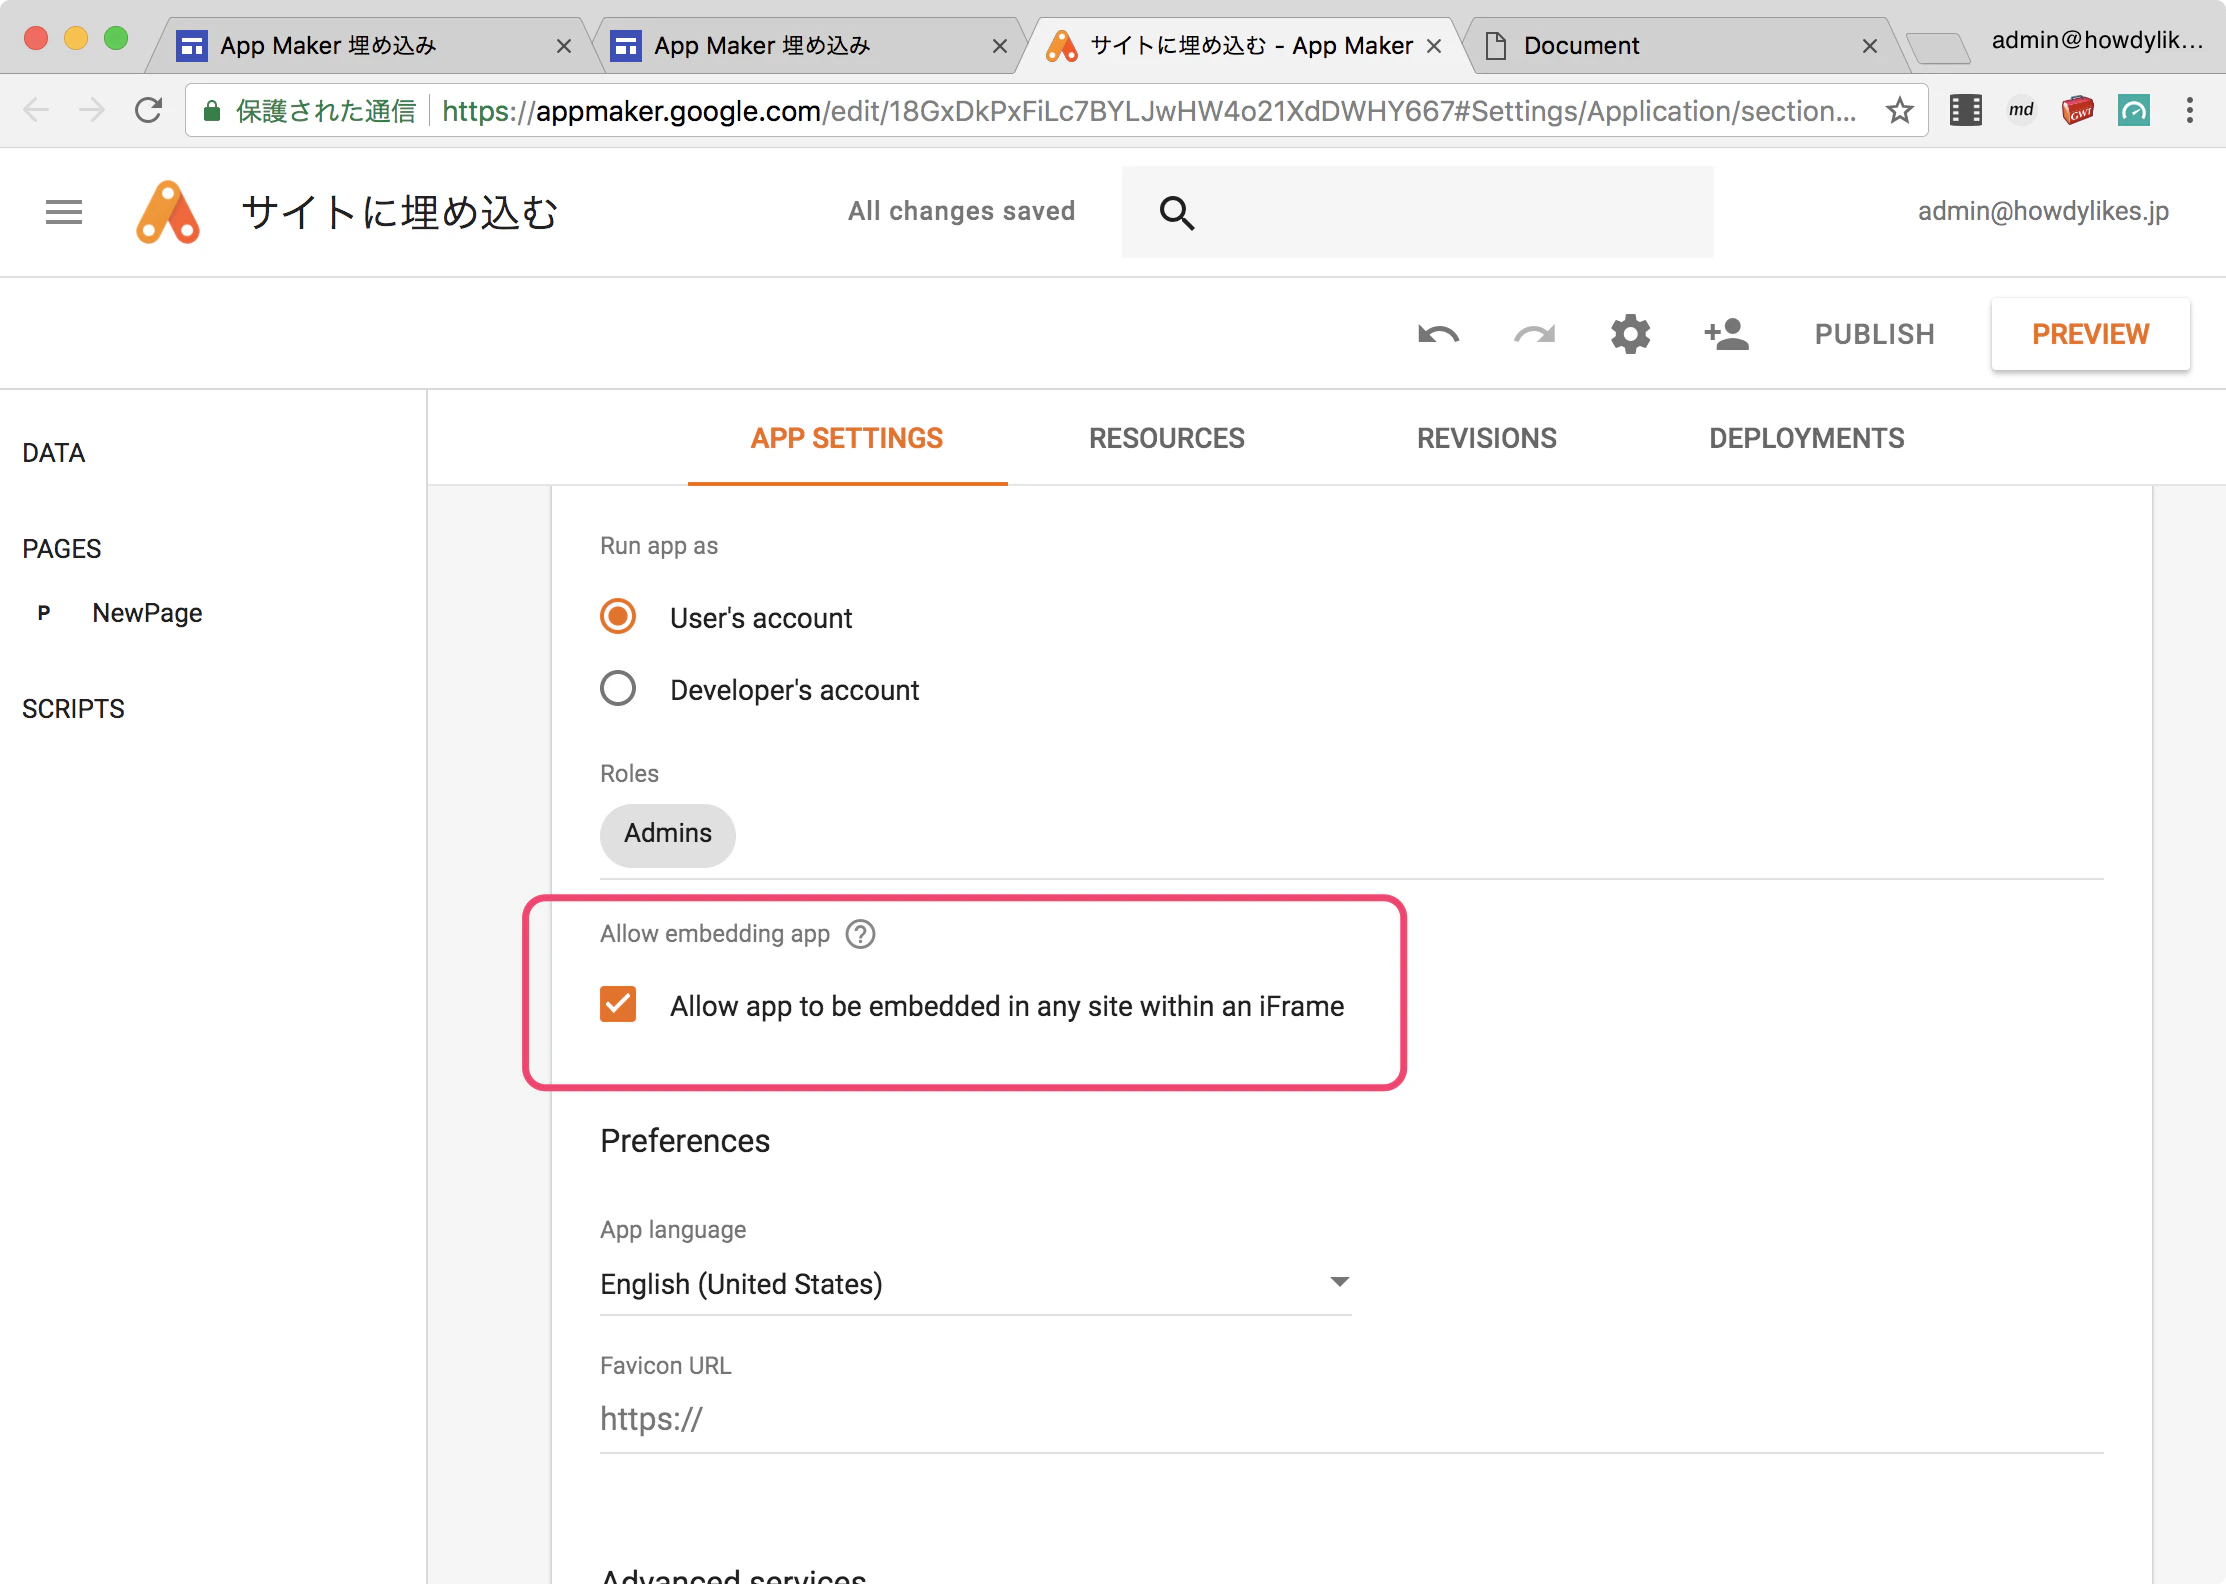Open app settings gear icon
The image size is (2226, 1584).
(1630, 334)
